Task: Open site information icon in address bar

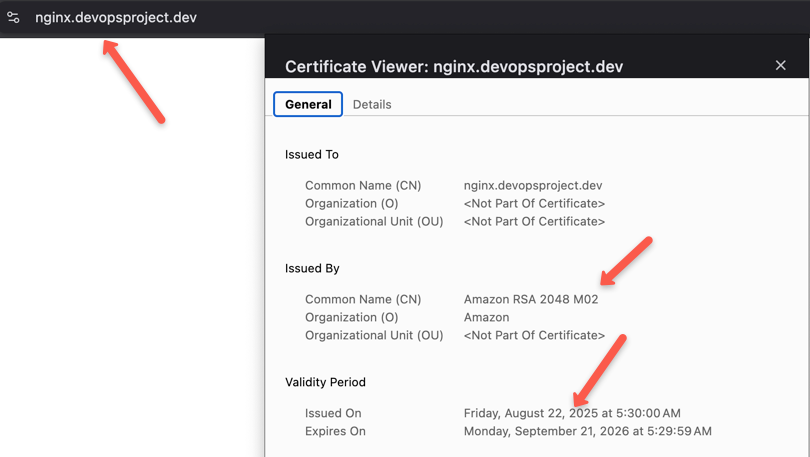Action: [13, 18]
